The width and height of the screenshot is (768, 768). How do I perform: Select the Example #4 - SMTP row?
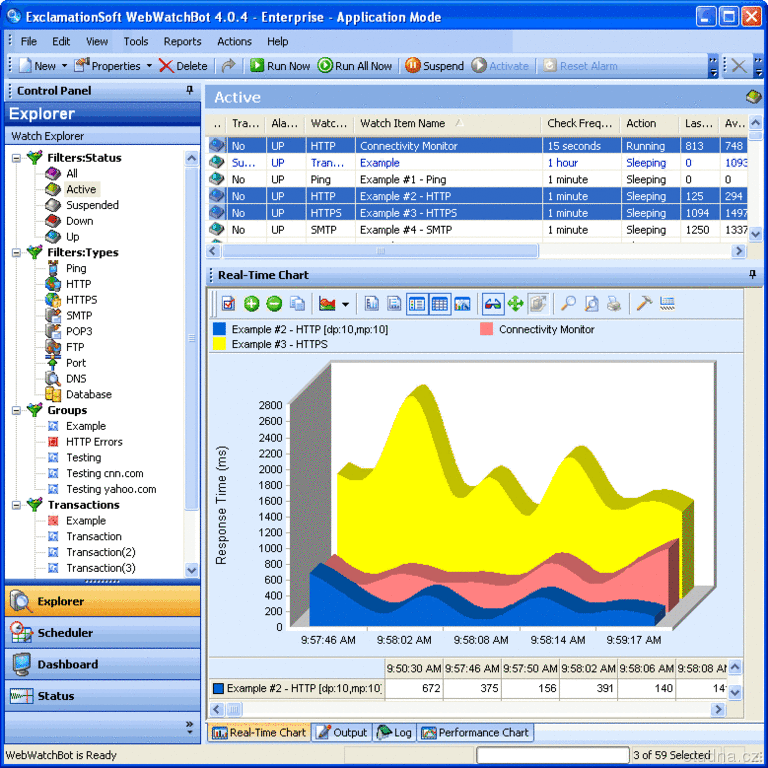(x=476, y=230)
